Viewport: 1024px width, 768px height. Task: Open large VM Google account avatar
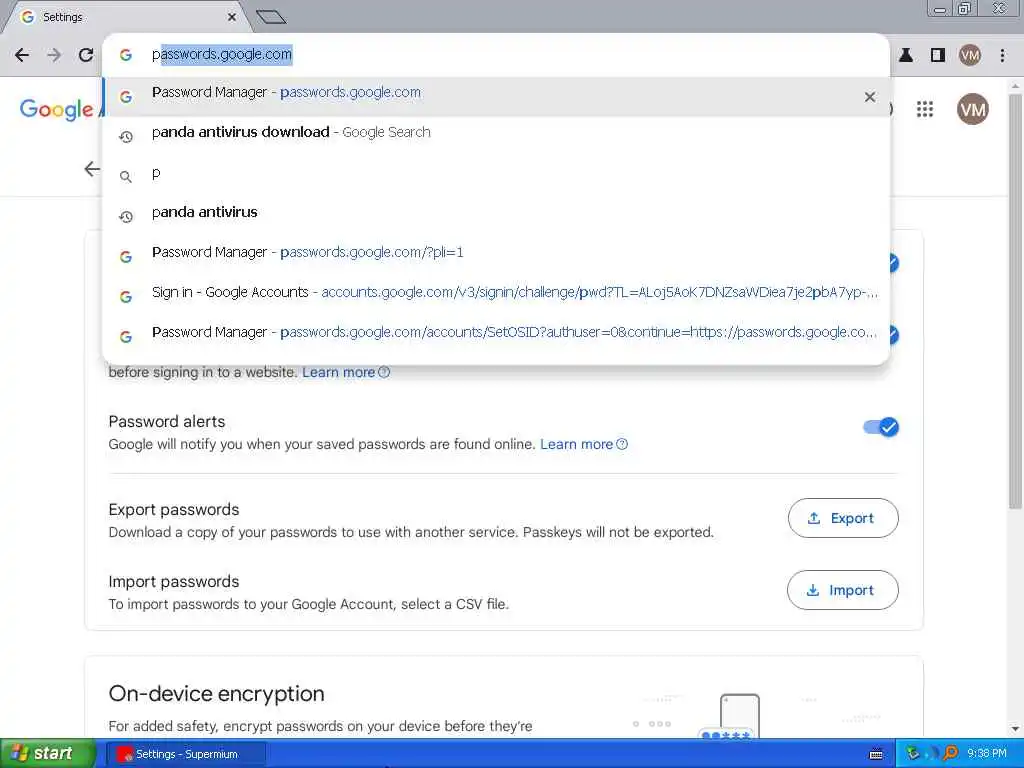pos(972,109)
